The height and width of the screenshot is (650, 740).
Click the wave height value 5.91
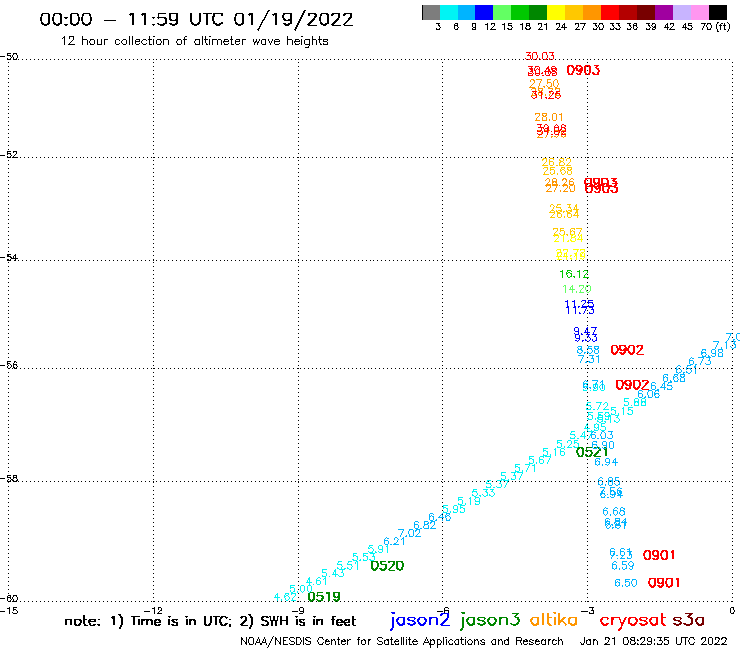(x=378, y=549)
